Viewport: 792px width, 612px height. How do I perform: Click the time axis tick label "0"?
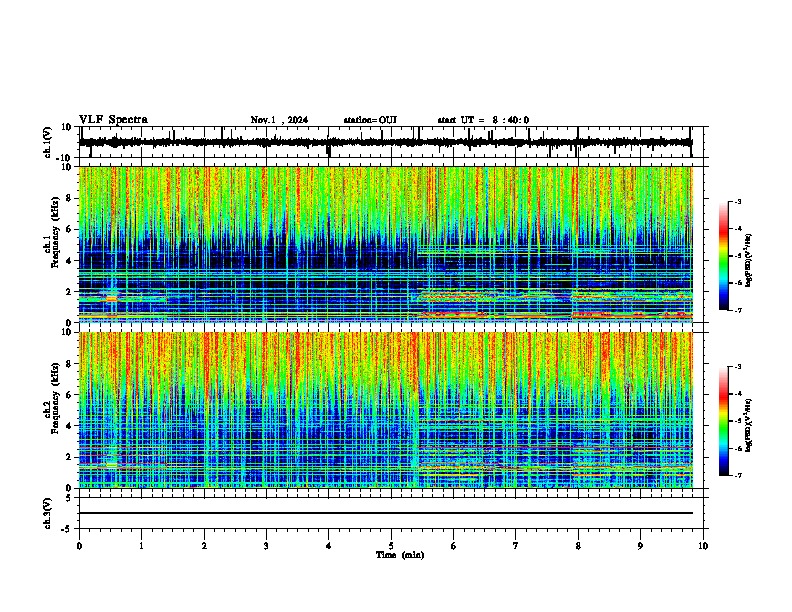(79, 546)
